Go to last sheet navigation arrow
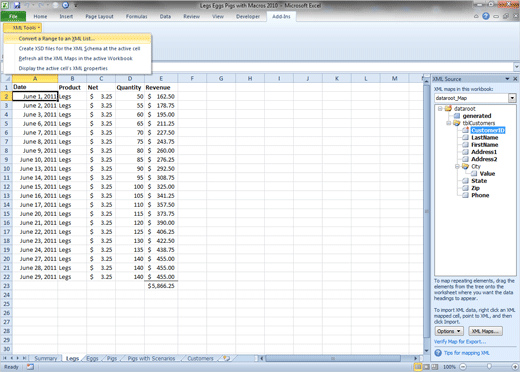 tap(24, 358)
